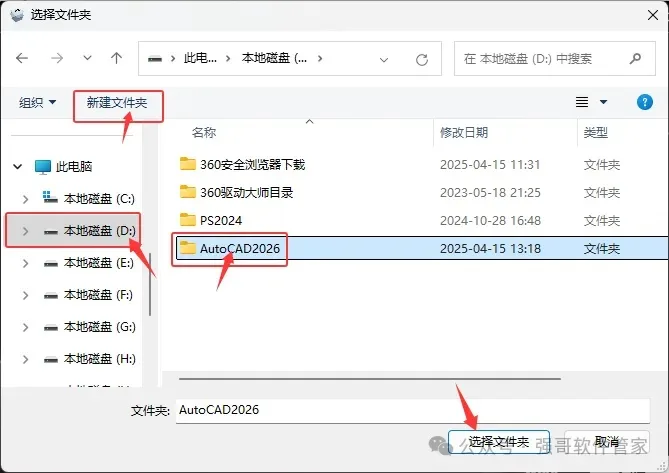Select 360驱动大师目录 folder
This screenshot has height=473, width=669.
[247, 193]
